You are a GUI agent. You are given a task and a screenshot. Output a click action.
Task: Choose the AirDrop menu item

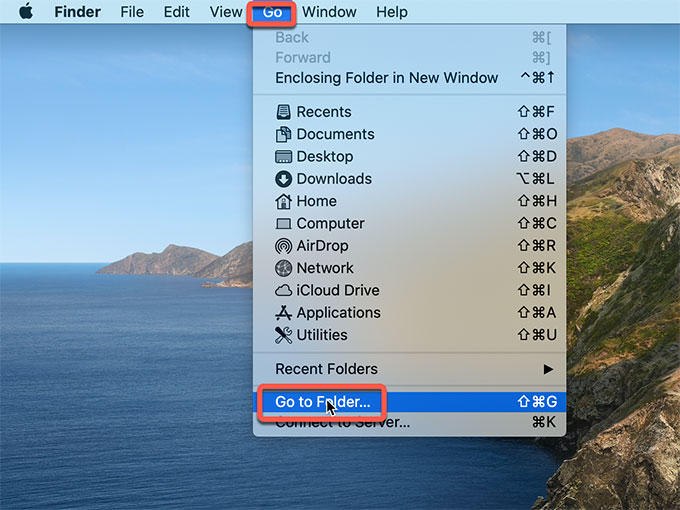click(409, 246)
